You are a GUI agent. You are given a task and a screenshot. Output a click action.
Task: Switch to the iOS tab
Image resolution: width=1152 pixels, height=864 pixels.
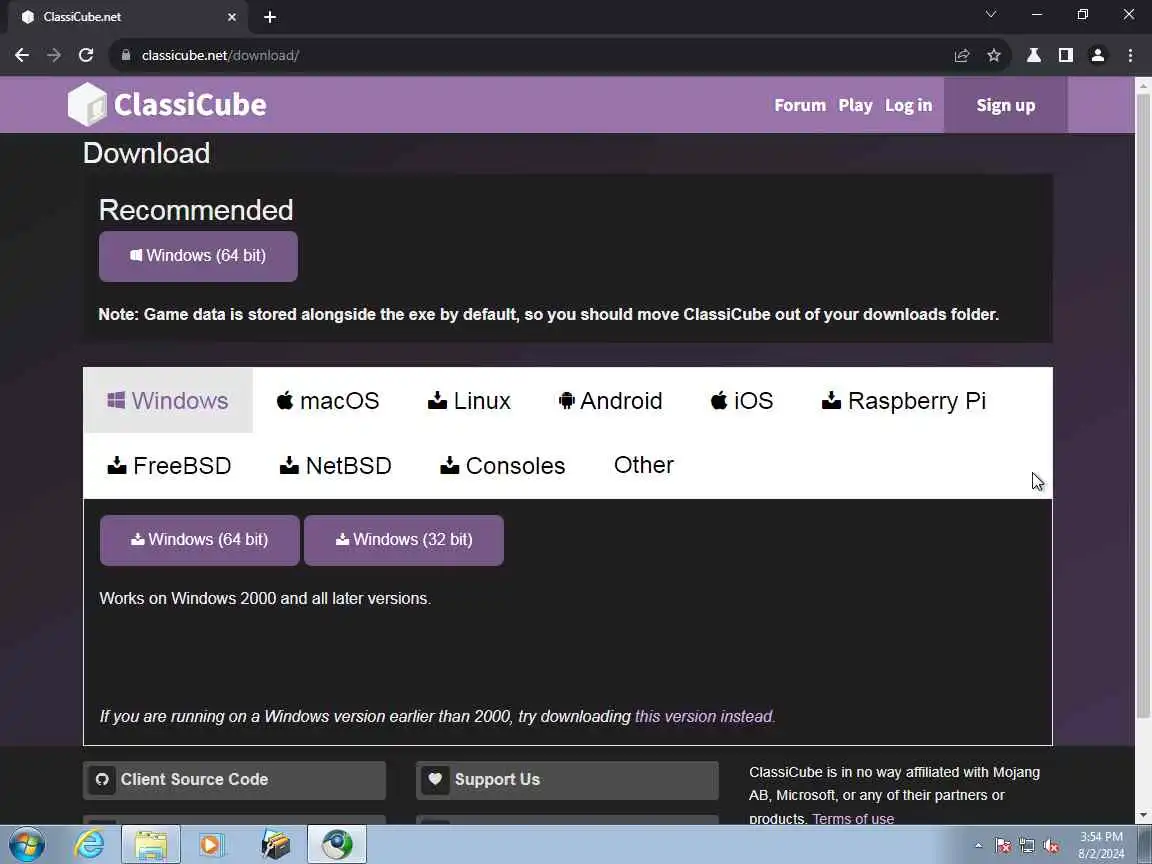click(742, 400)
